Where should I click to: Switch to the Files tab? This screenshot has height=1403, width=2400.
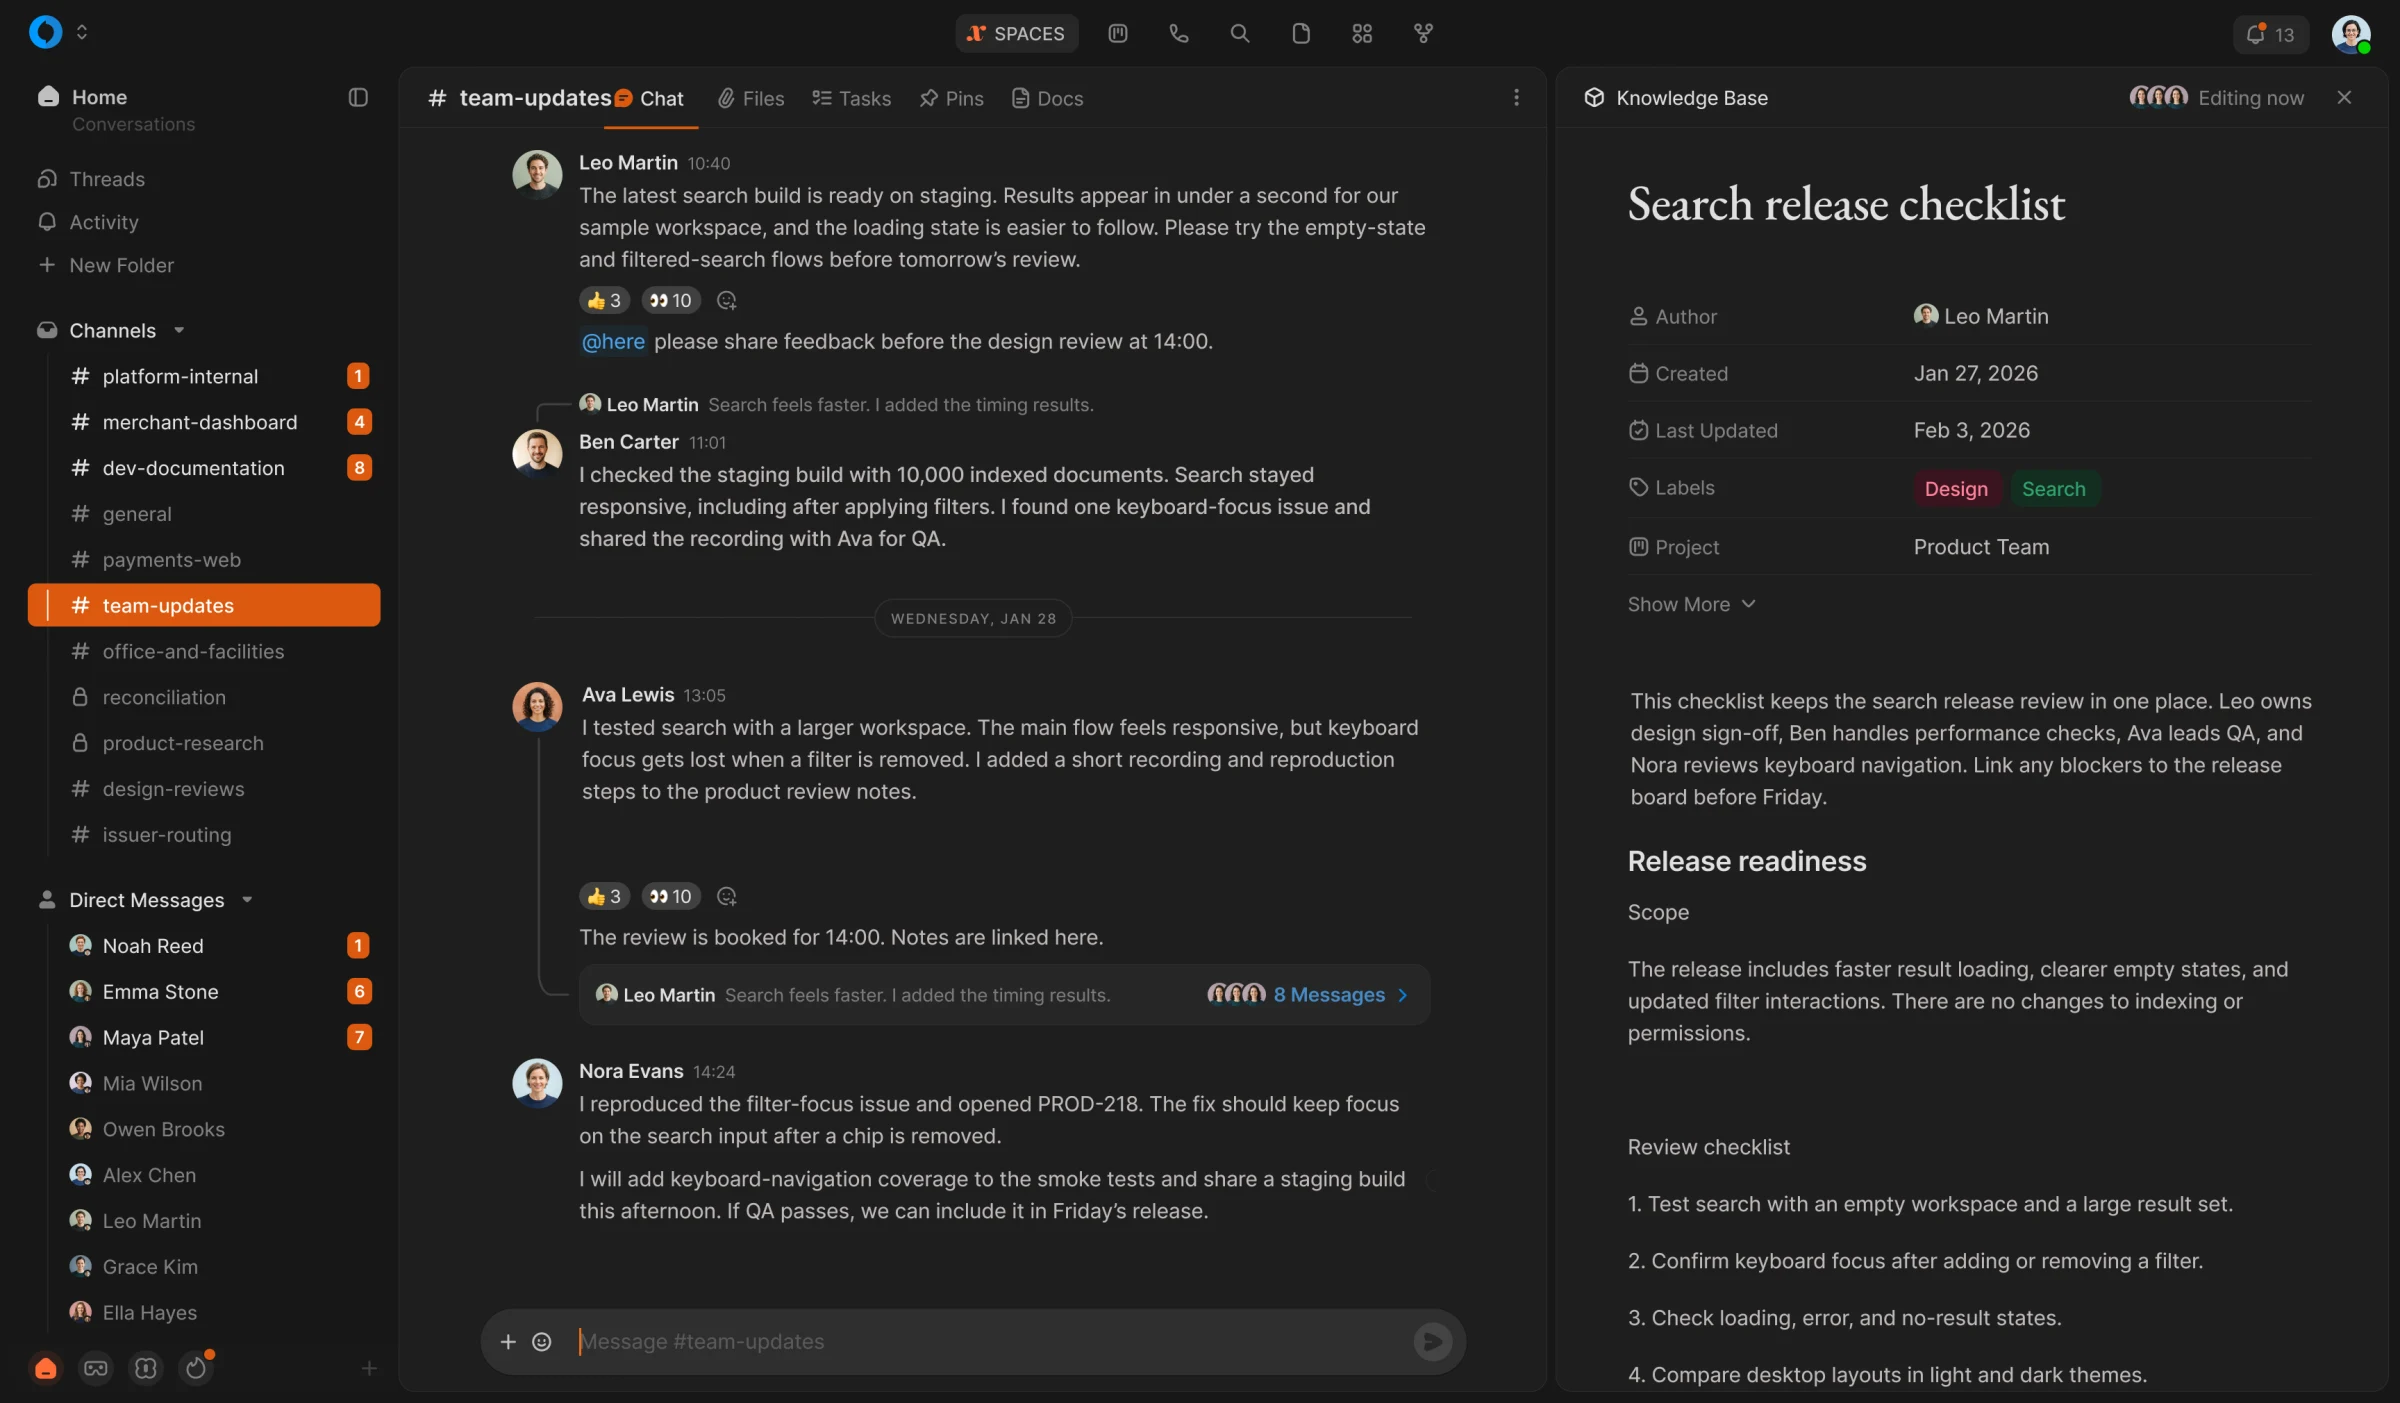click(x=751, y=98)
